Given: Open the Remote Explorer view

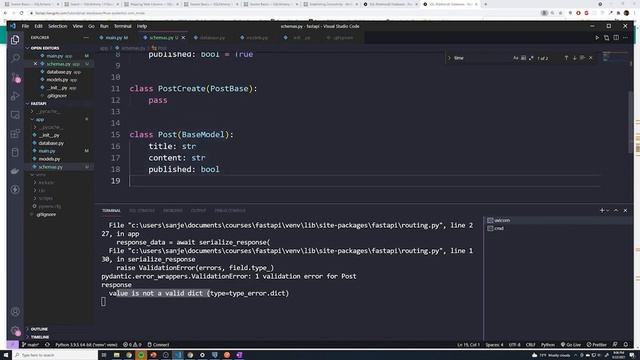Looking at the screenshot, I should pos(15,115).
